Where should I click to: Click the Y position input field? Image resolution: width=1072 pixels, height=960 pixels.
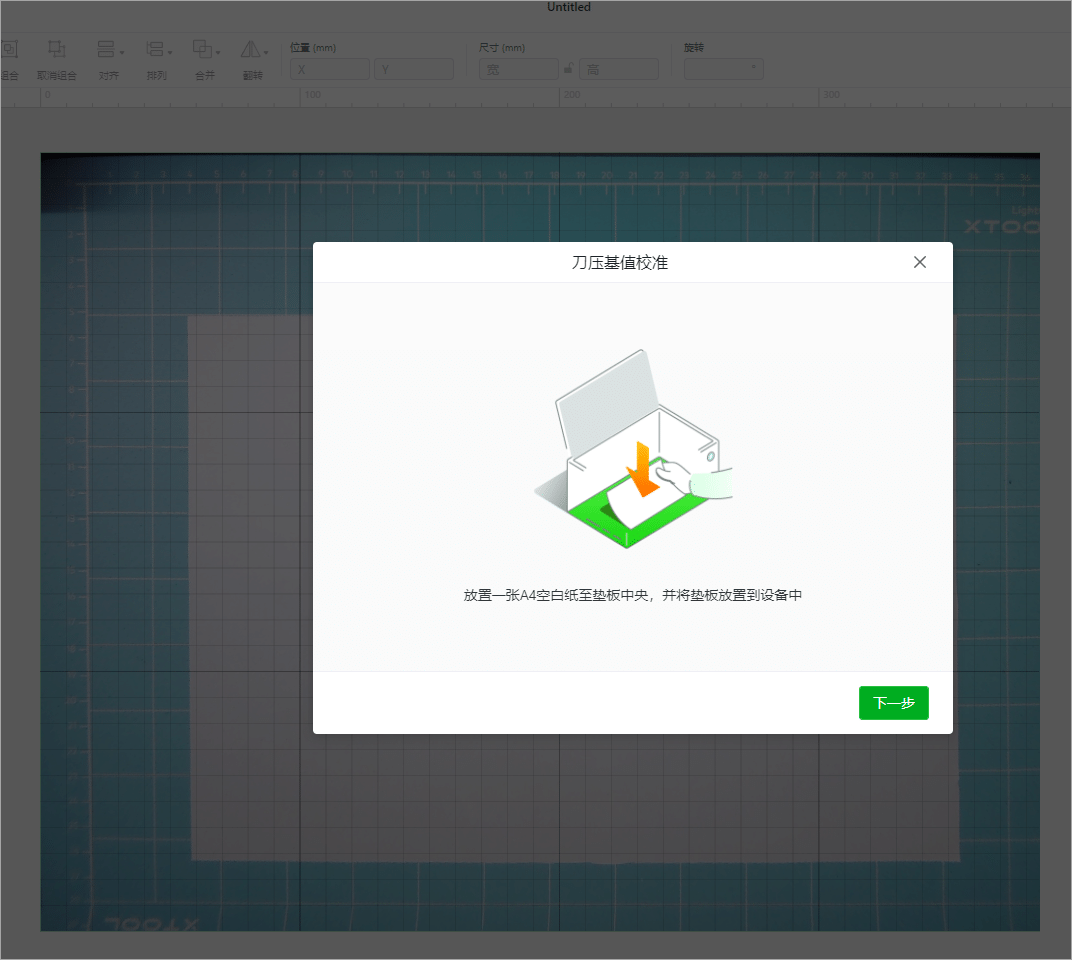(x=414, y=69)
